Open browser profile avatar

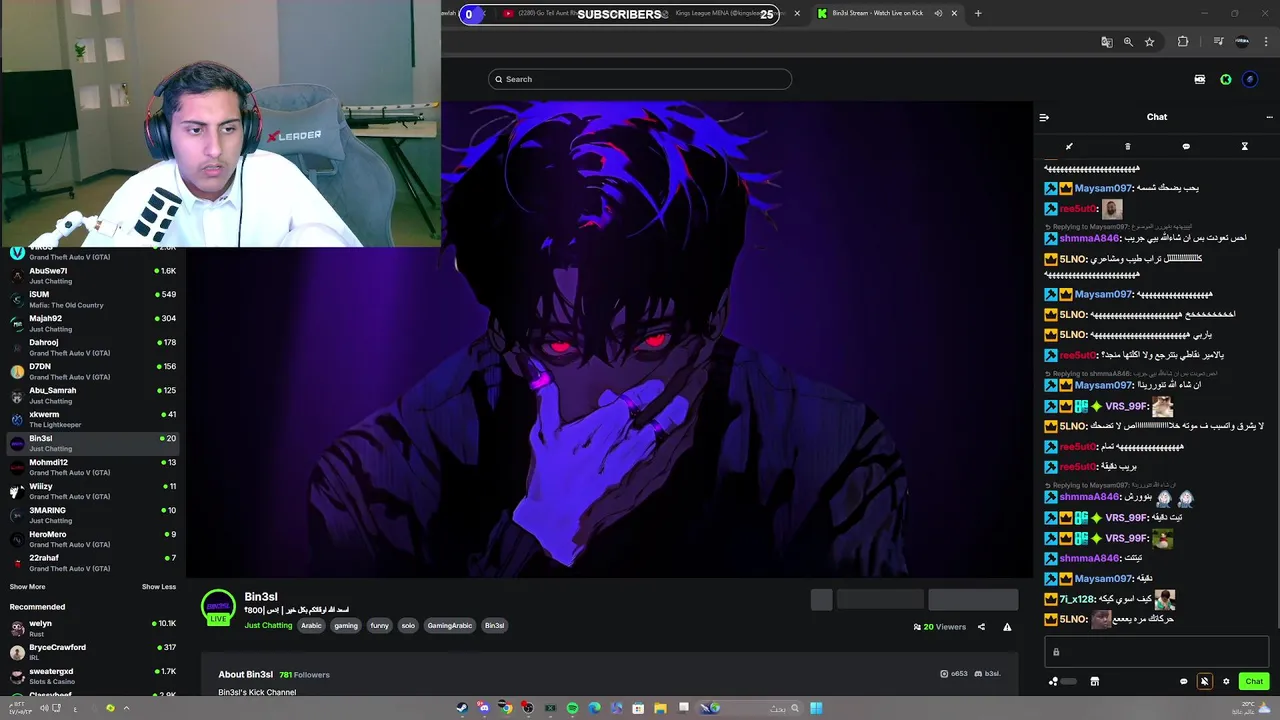[x=1242, y=42]
